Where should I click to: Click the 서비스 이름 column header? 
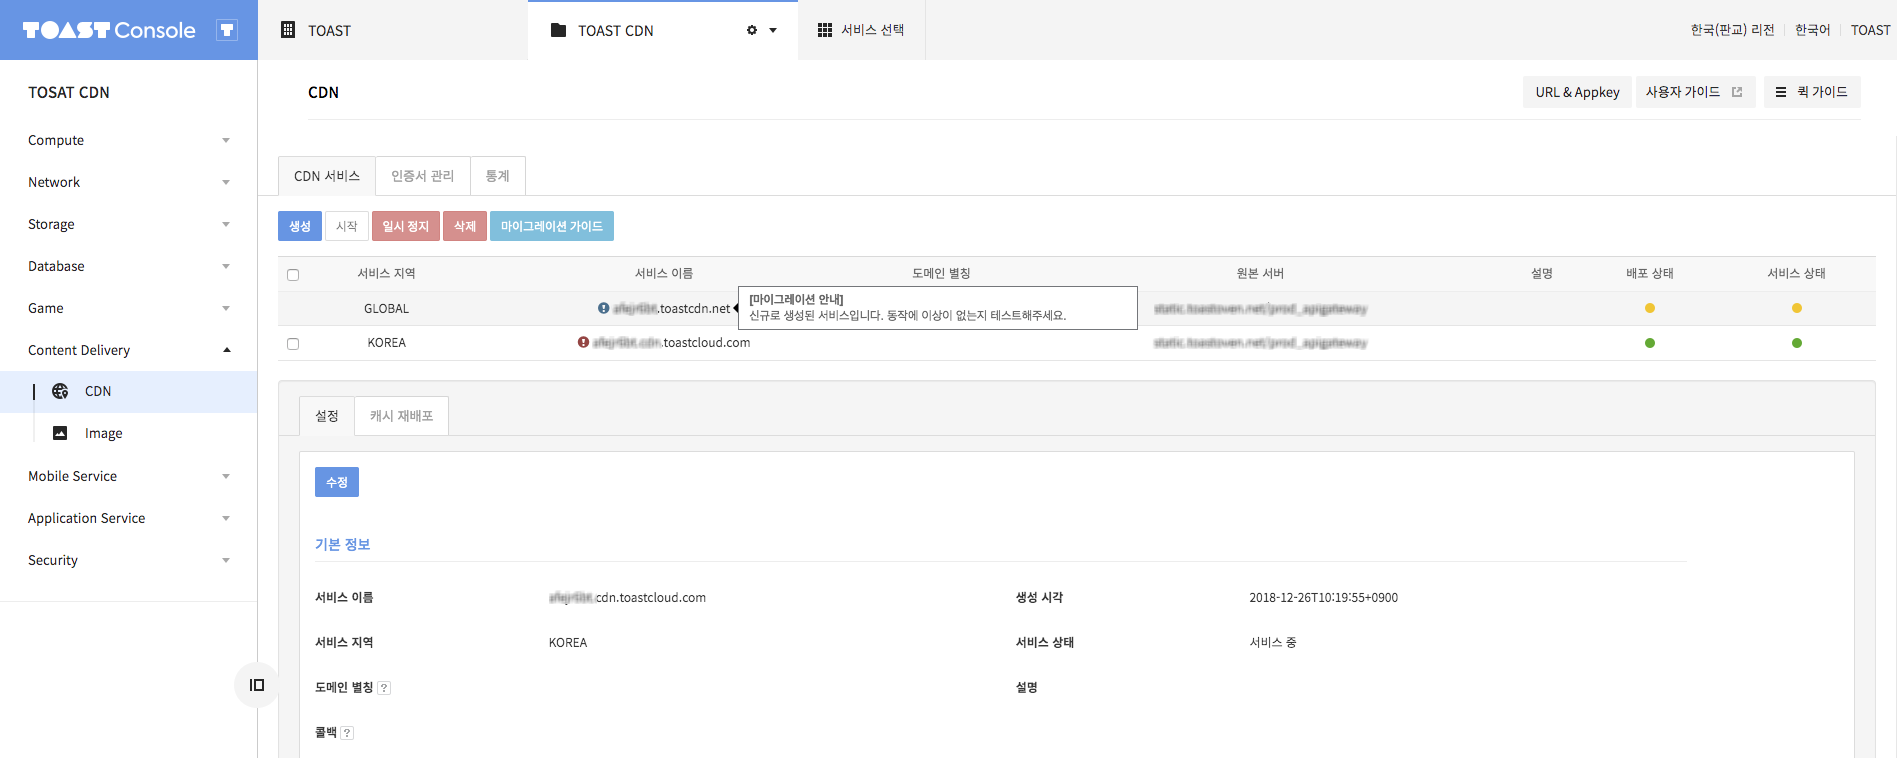[x=664, y=273]
